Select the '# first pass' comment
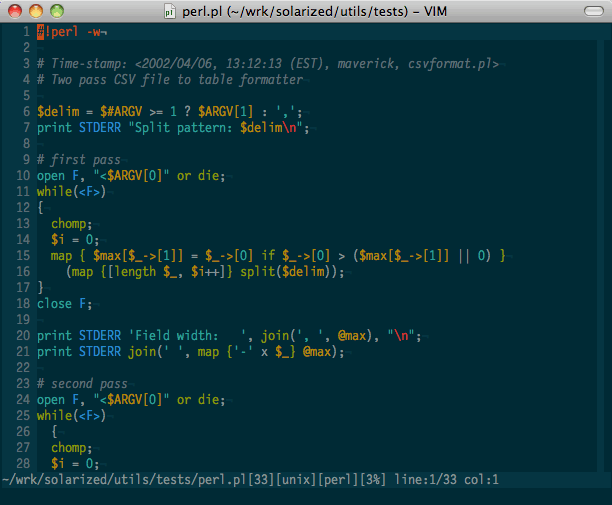This screenshot has width=612, height=505. pos(78,160)
